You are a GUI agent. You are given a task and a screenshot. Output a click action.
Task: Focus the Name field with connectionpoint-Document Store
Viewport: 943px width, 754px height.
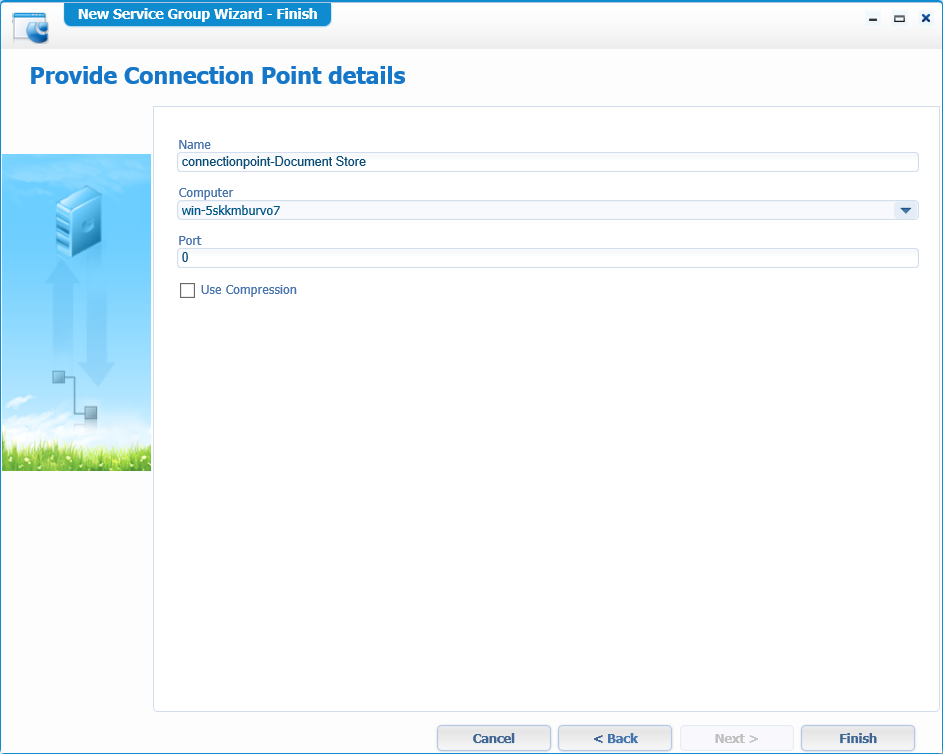(x=547, y=162)
